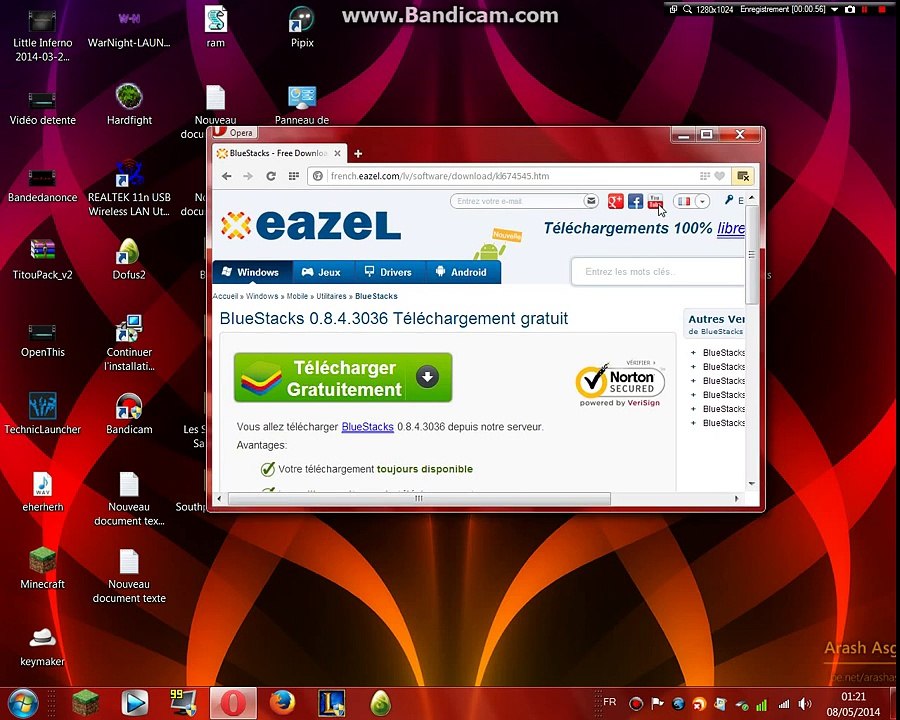
Task: Click the Bandicam camera screenshot icon
Action: tap(850, 9)
